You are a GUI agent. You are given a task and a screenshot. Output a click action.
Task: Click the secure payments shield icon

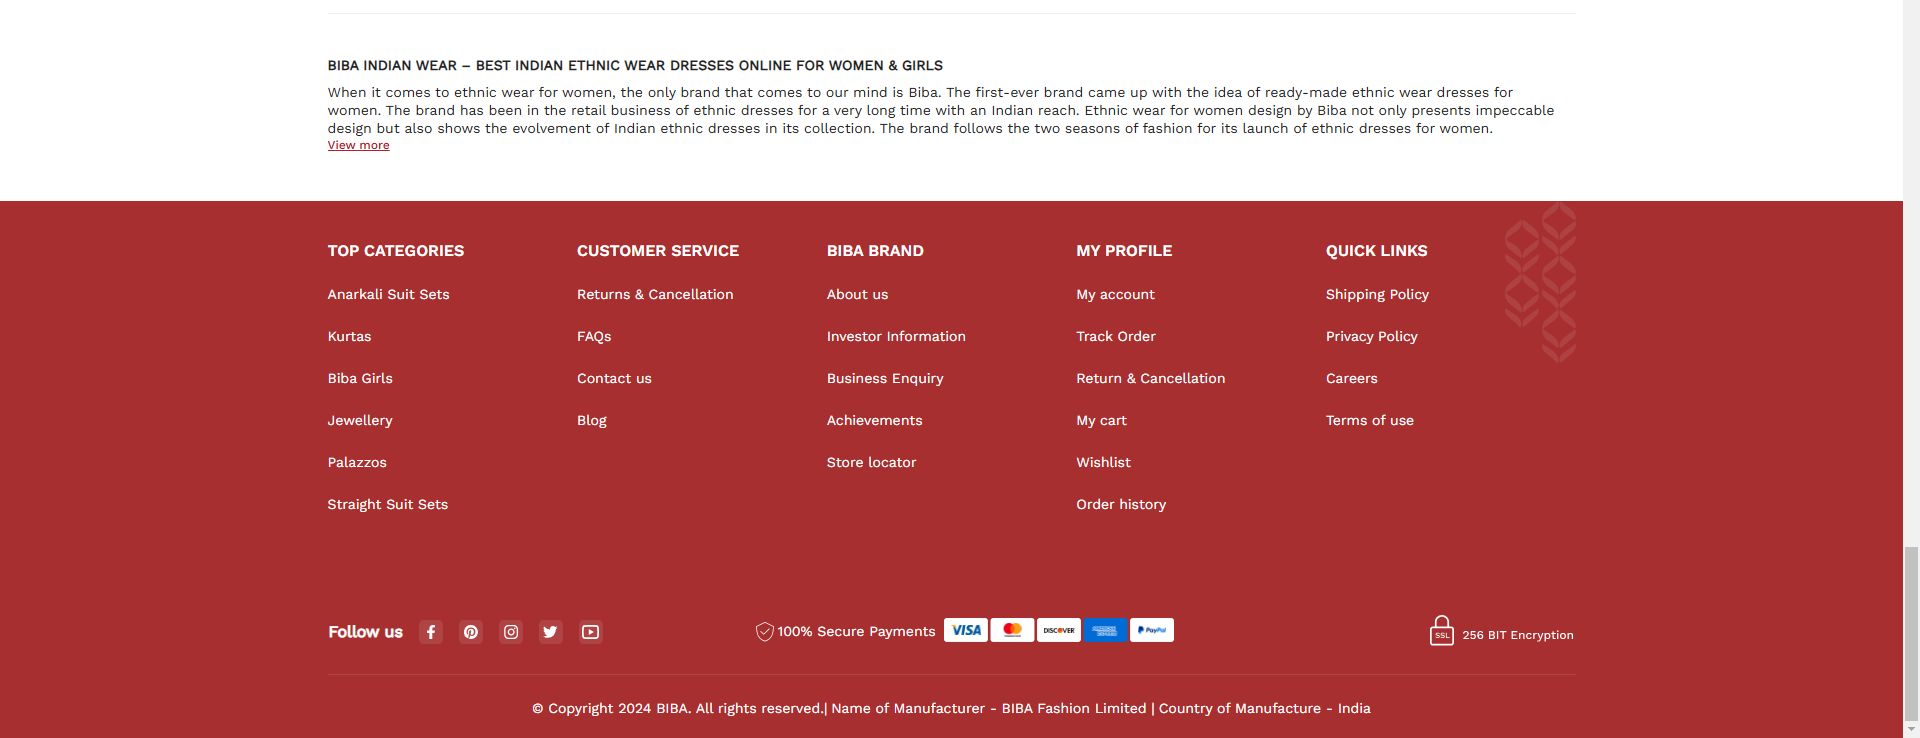(x=764, y=631)
